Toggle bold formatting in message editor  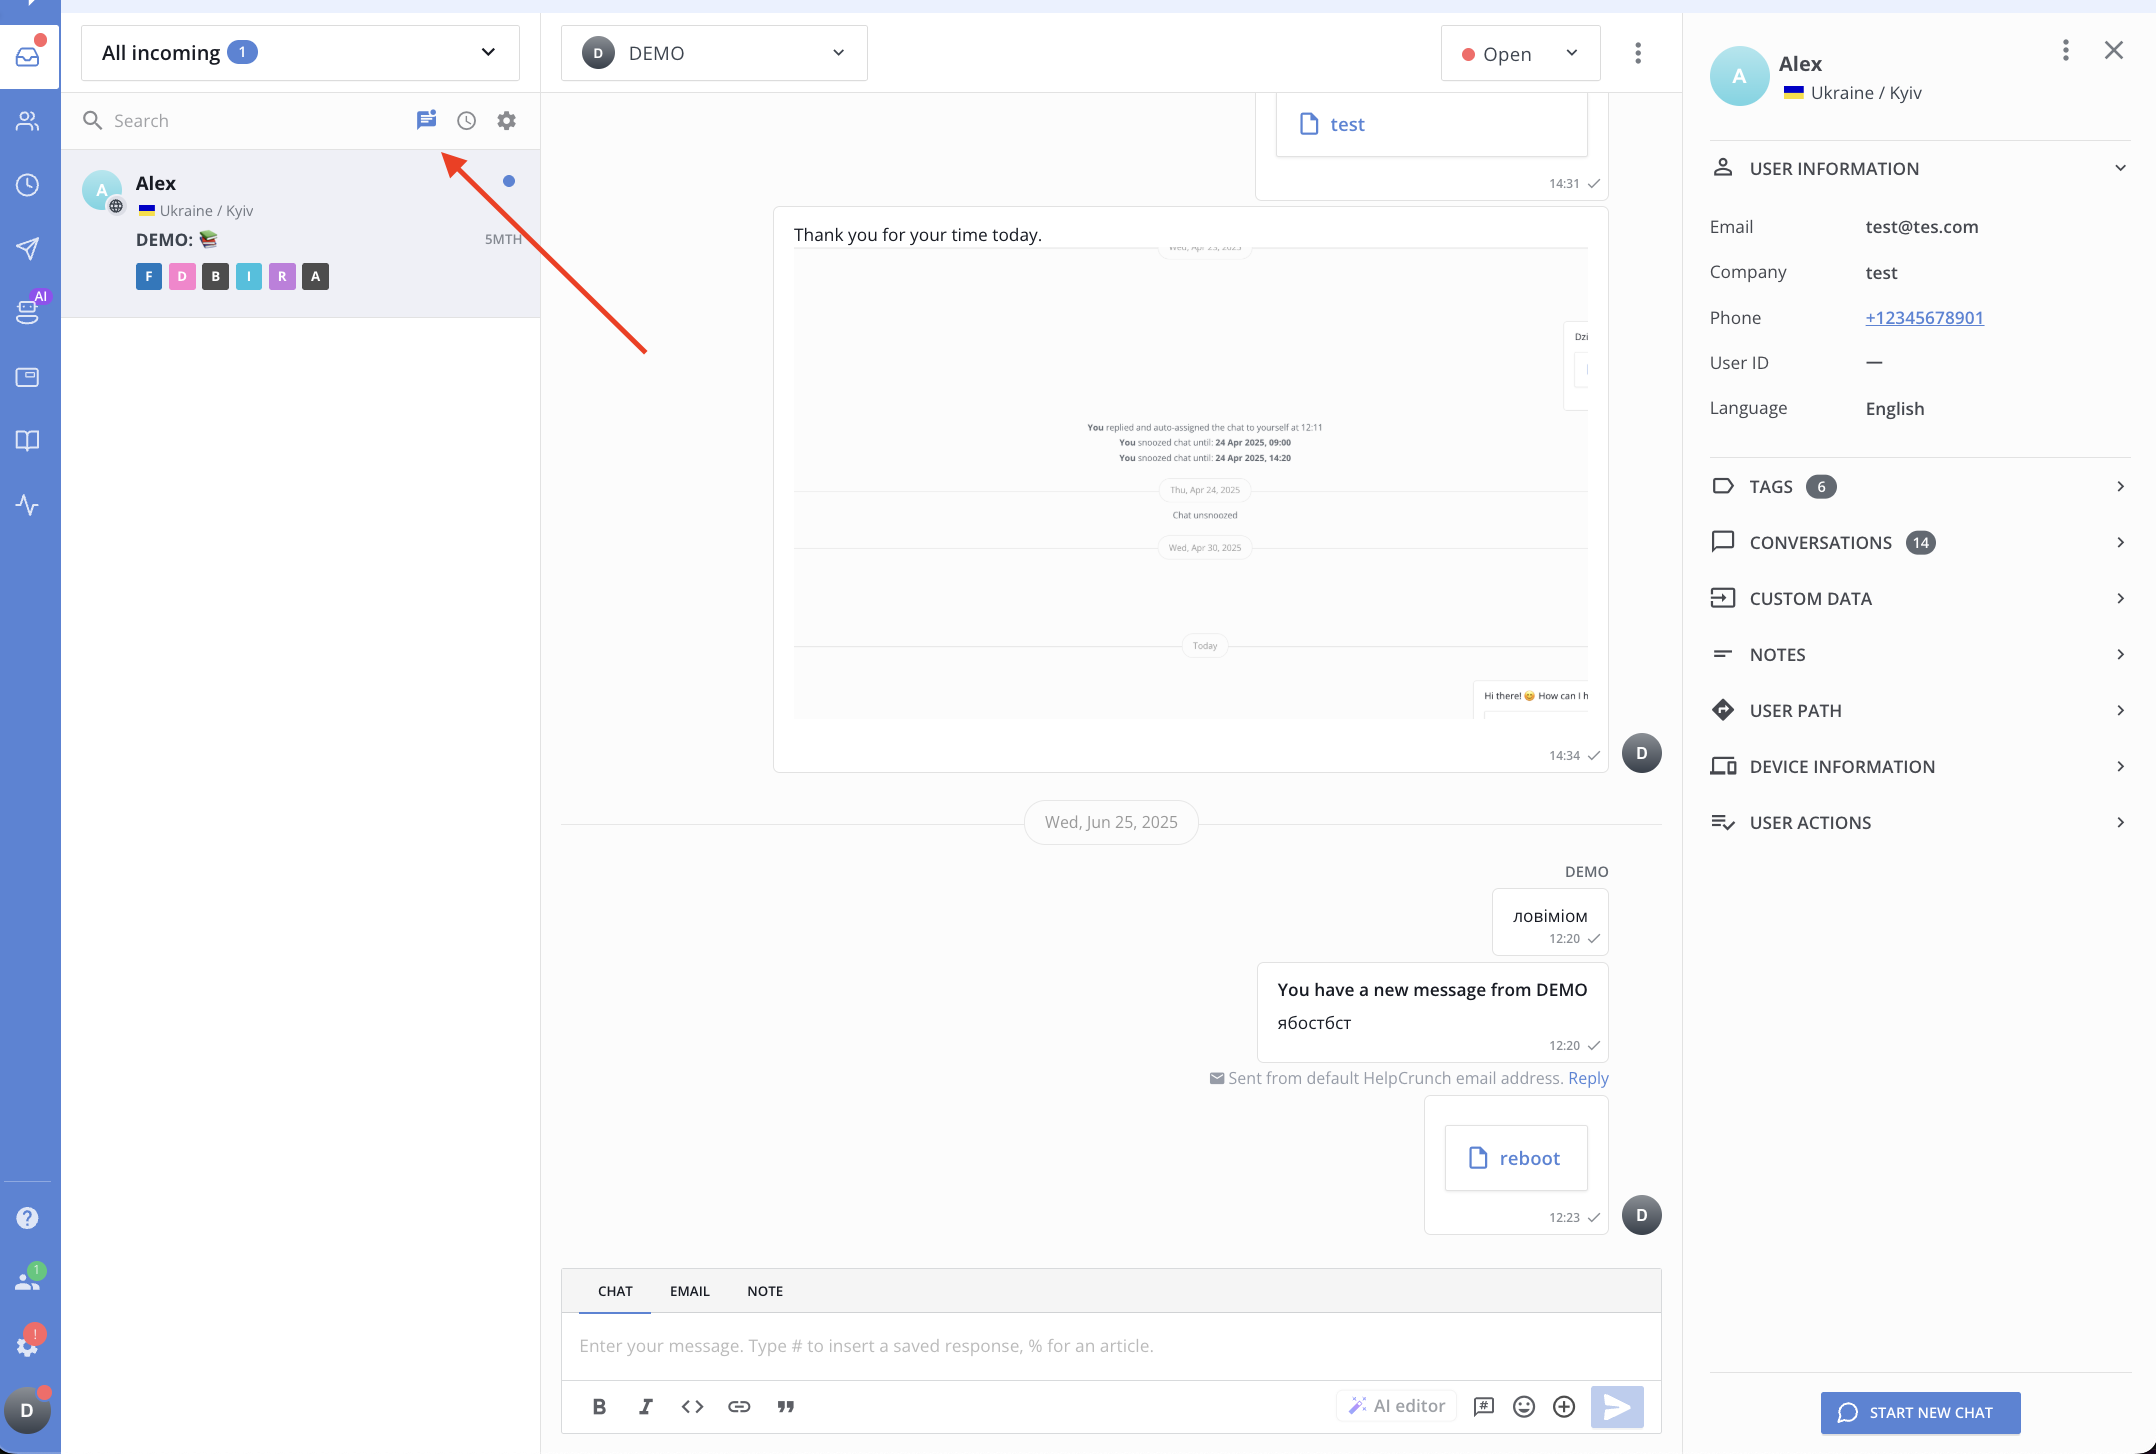(599, 1406)
